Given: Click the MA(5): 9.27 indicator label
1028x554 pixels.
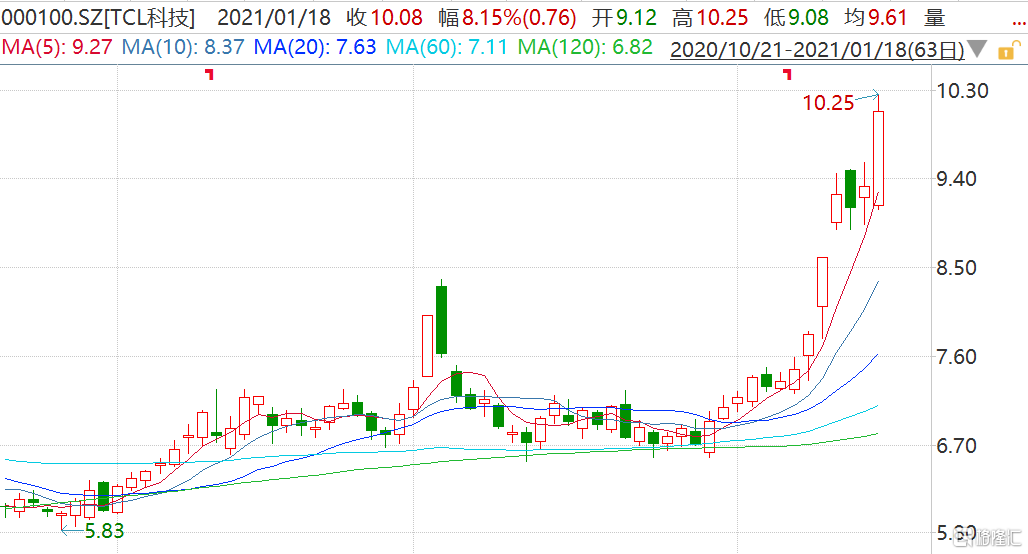Looking at the screenshot, I should [58, 47].
